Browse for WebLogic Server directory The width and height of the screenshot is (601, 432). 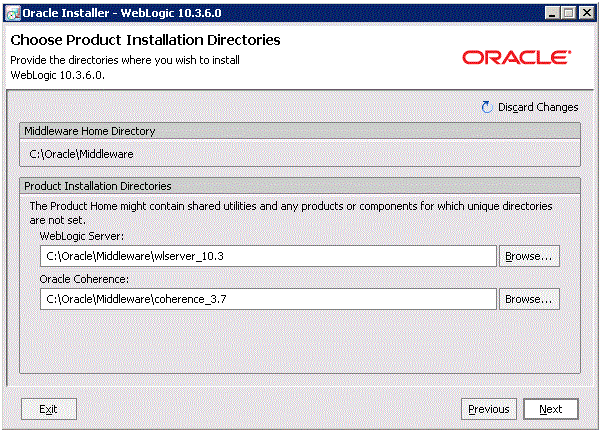pyautogui.click(x=529, y=256)
